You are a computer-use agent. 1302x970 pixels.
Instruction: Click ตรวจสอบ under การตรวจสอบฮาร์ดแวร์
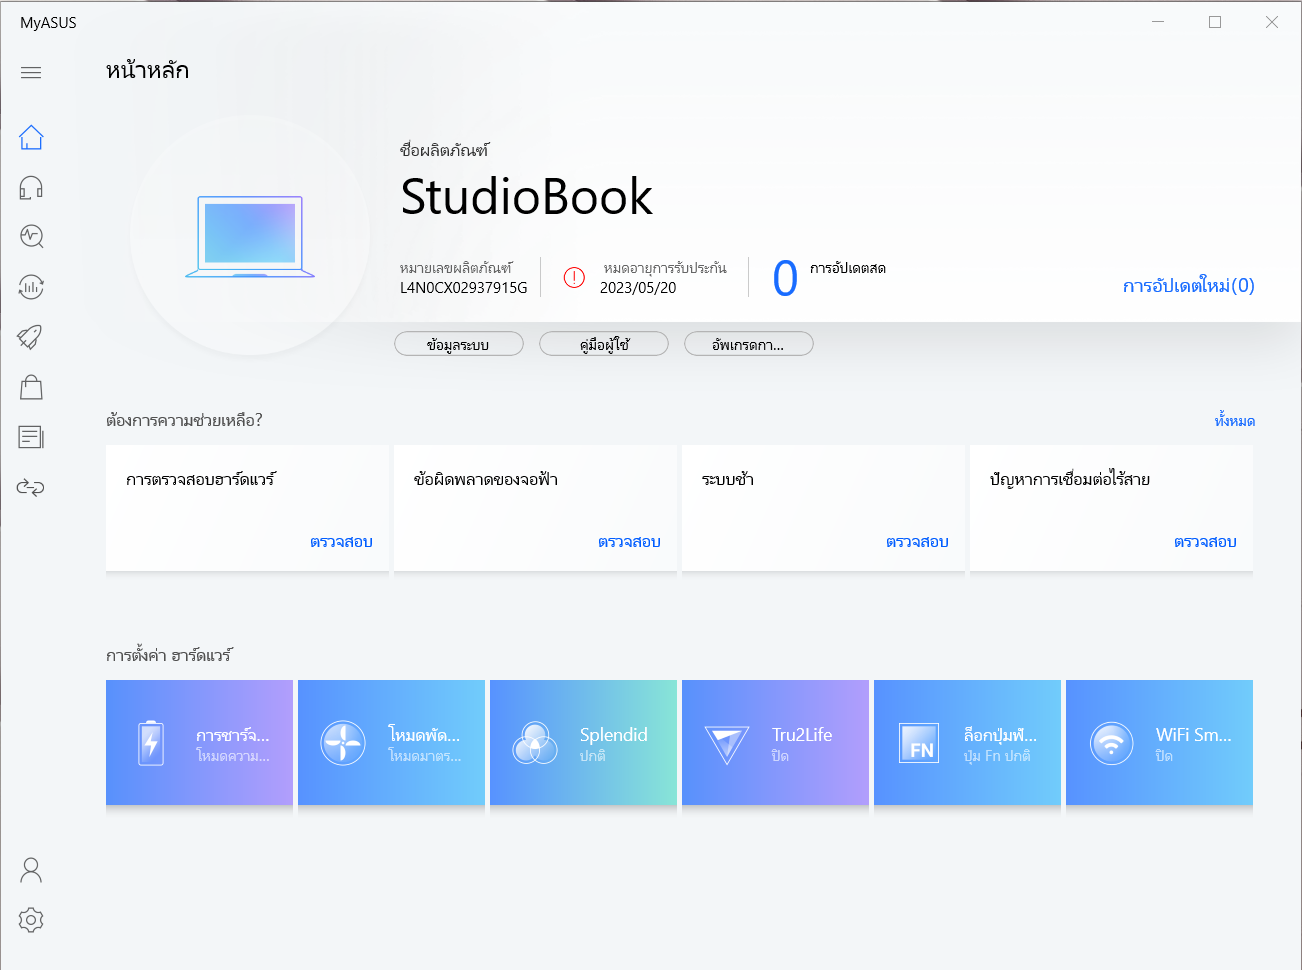point(341,542)
